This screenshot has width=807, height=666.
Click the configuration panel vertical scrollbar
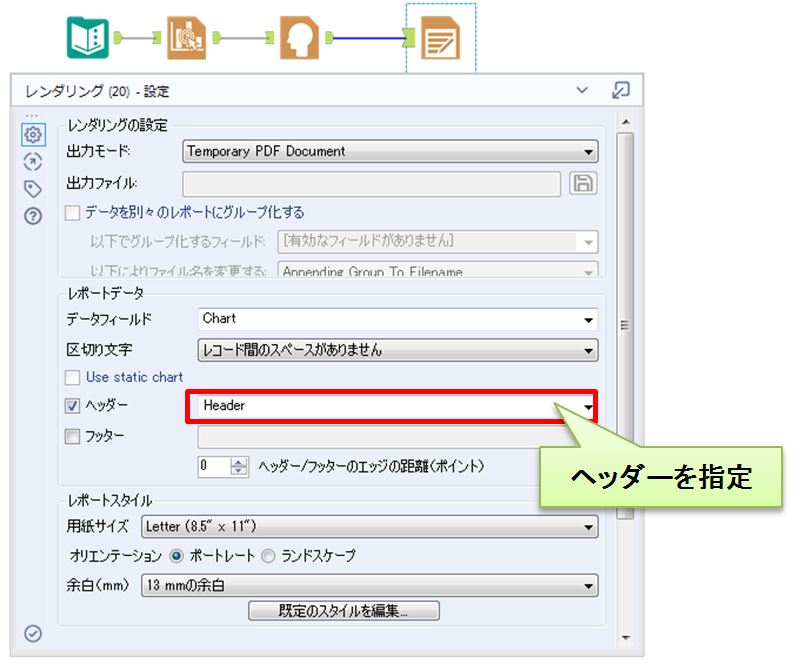coord(625,324)
